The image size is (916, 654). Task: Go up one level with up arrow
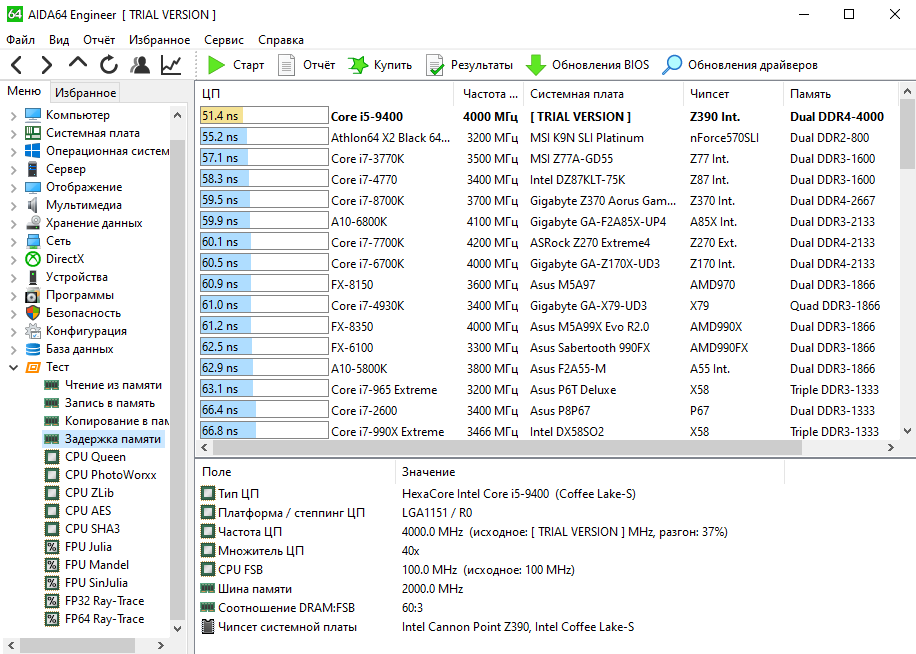point(78,63)
